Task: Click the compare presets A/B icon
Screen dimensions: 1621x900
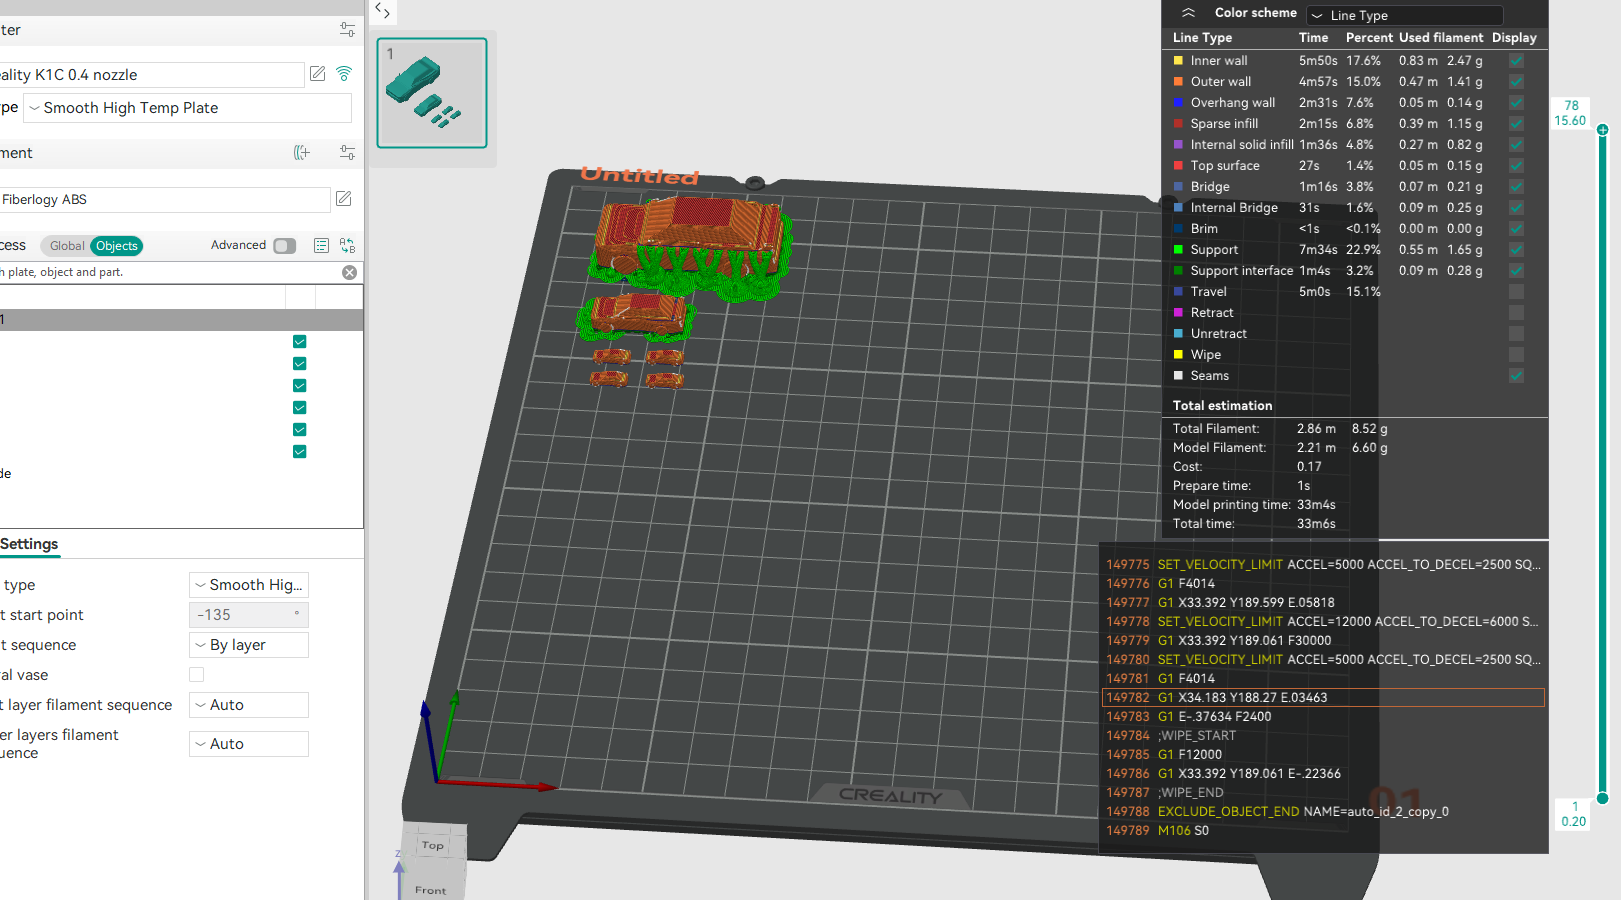Action: (x=347, y=245)
